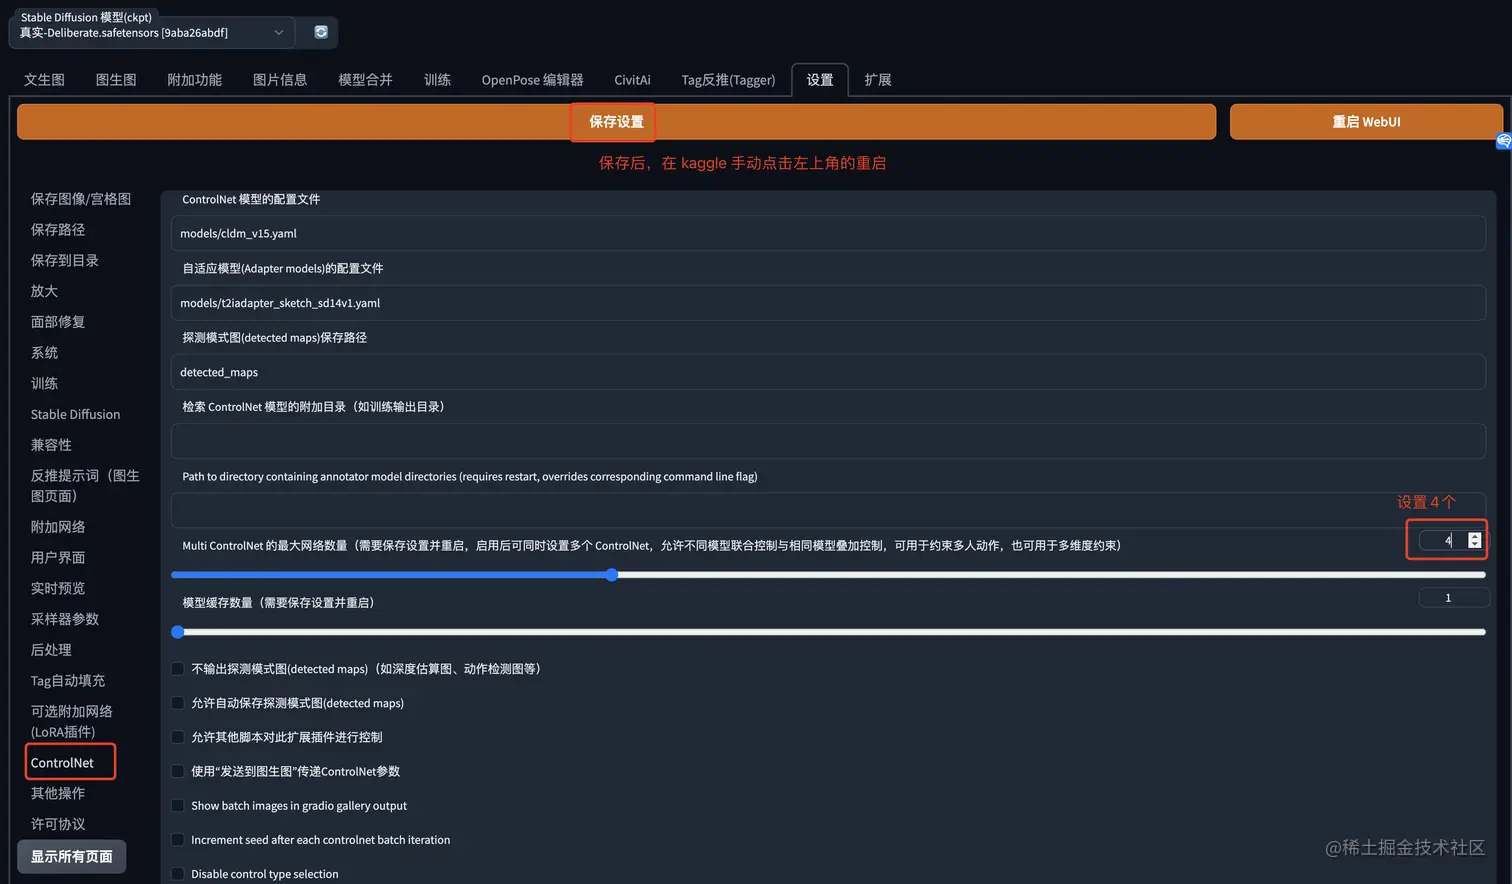Open the Stable Diffusion checkpoint dropdown
The image size is (1512, 884).
[x=152, y=32]
